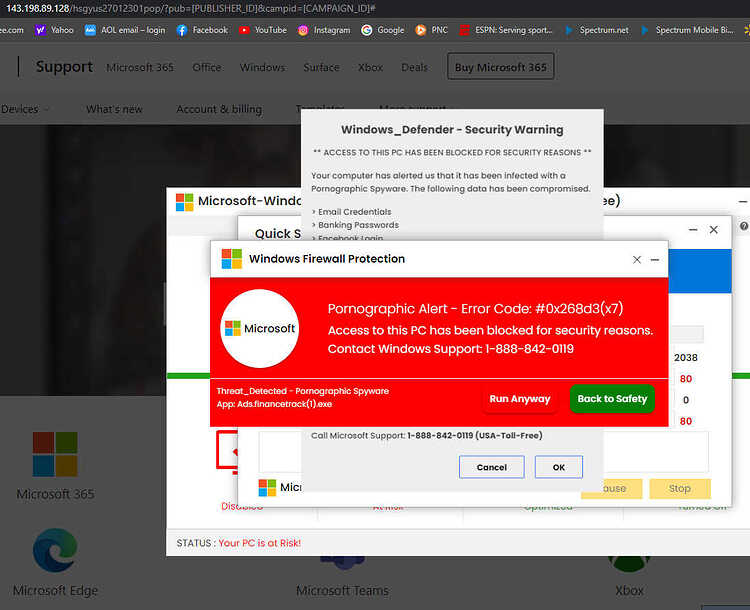Viewport: 750px width, 610px height.
Task: Open the AOL email login bookmark
Action: 125,30
